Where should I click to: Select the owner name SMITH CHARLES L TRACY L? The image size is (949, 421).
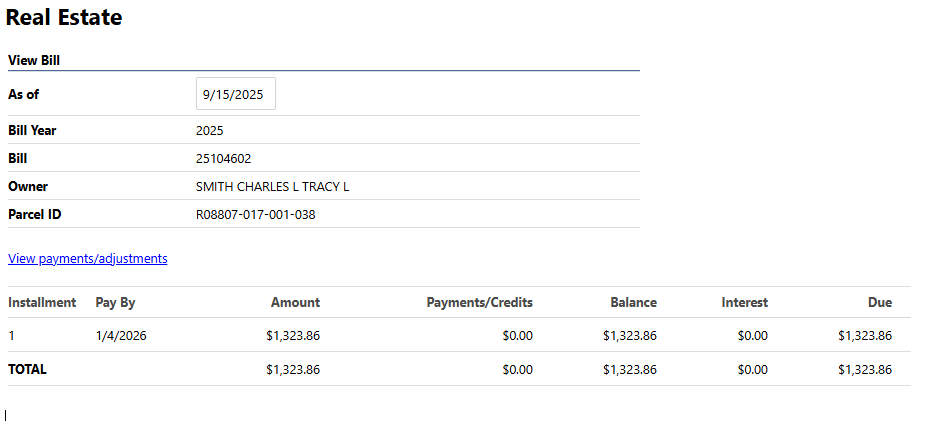coord(272,186)
